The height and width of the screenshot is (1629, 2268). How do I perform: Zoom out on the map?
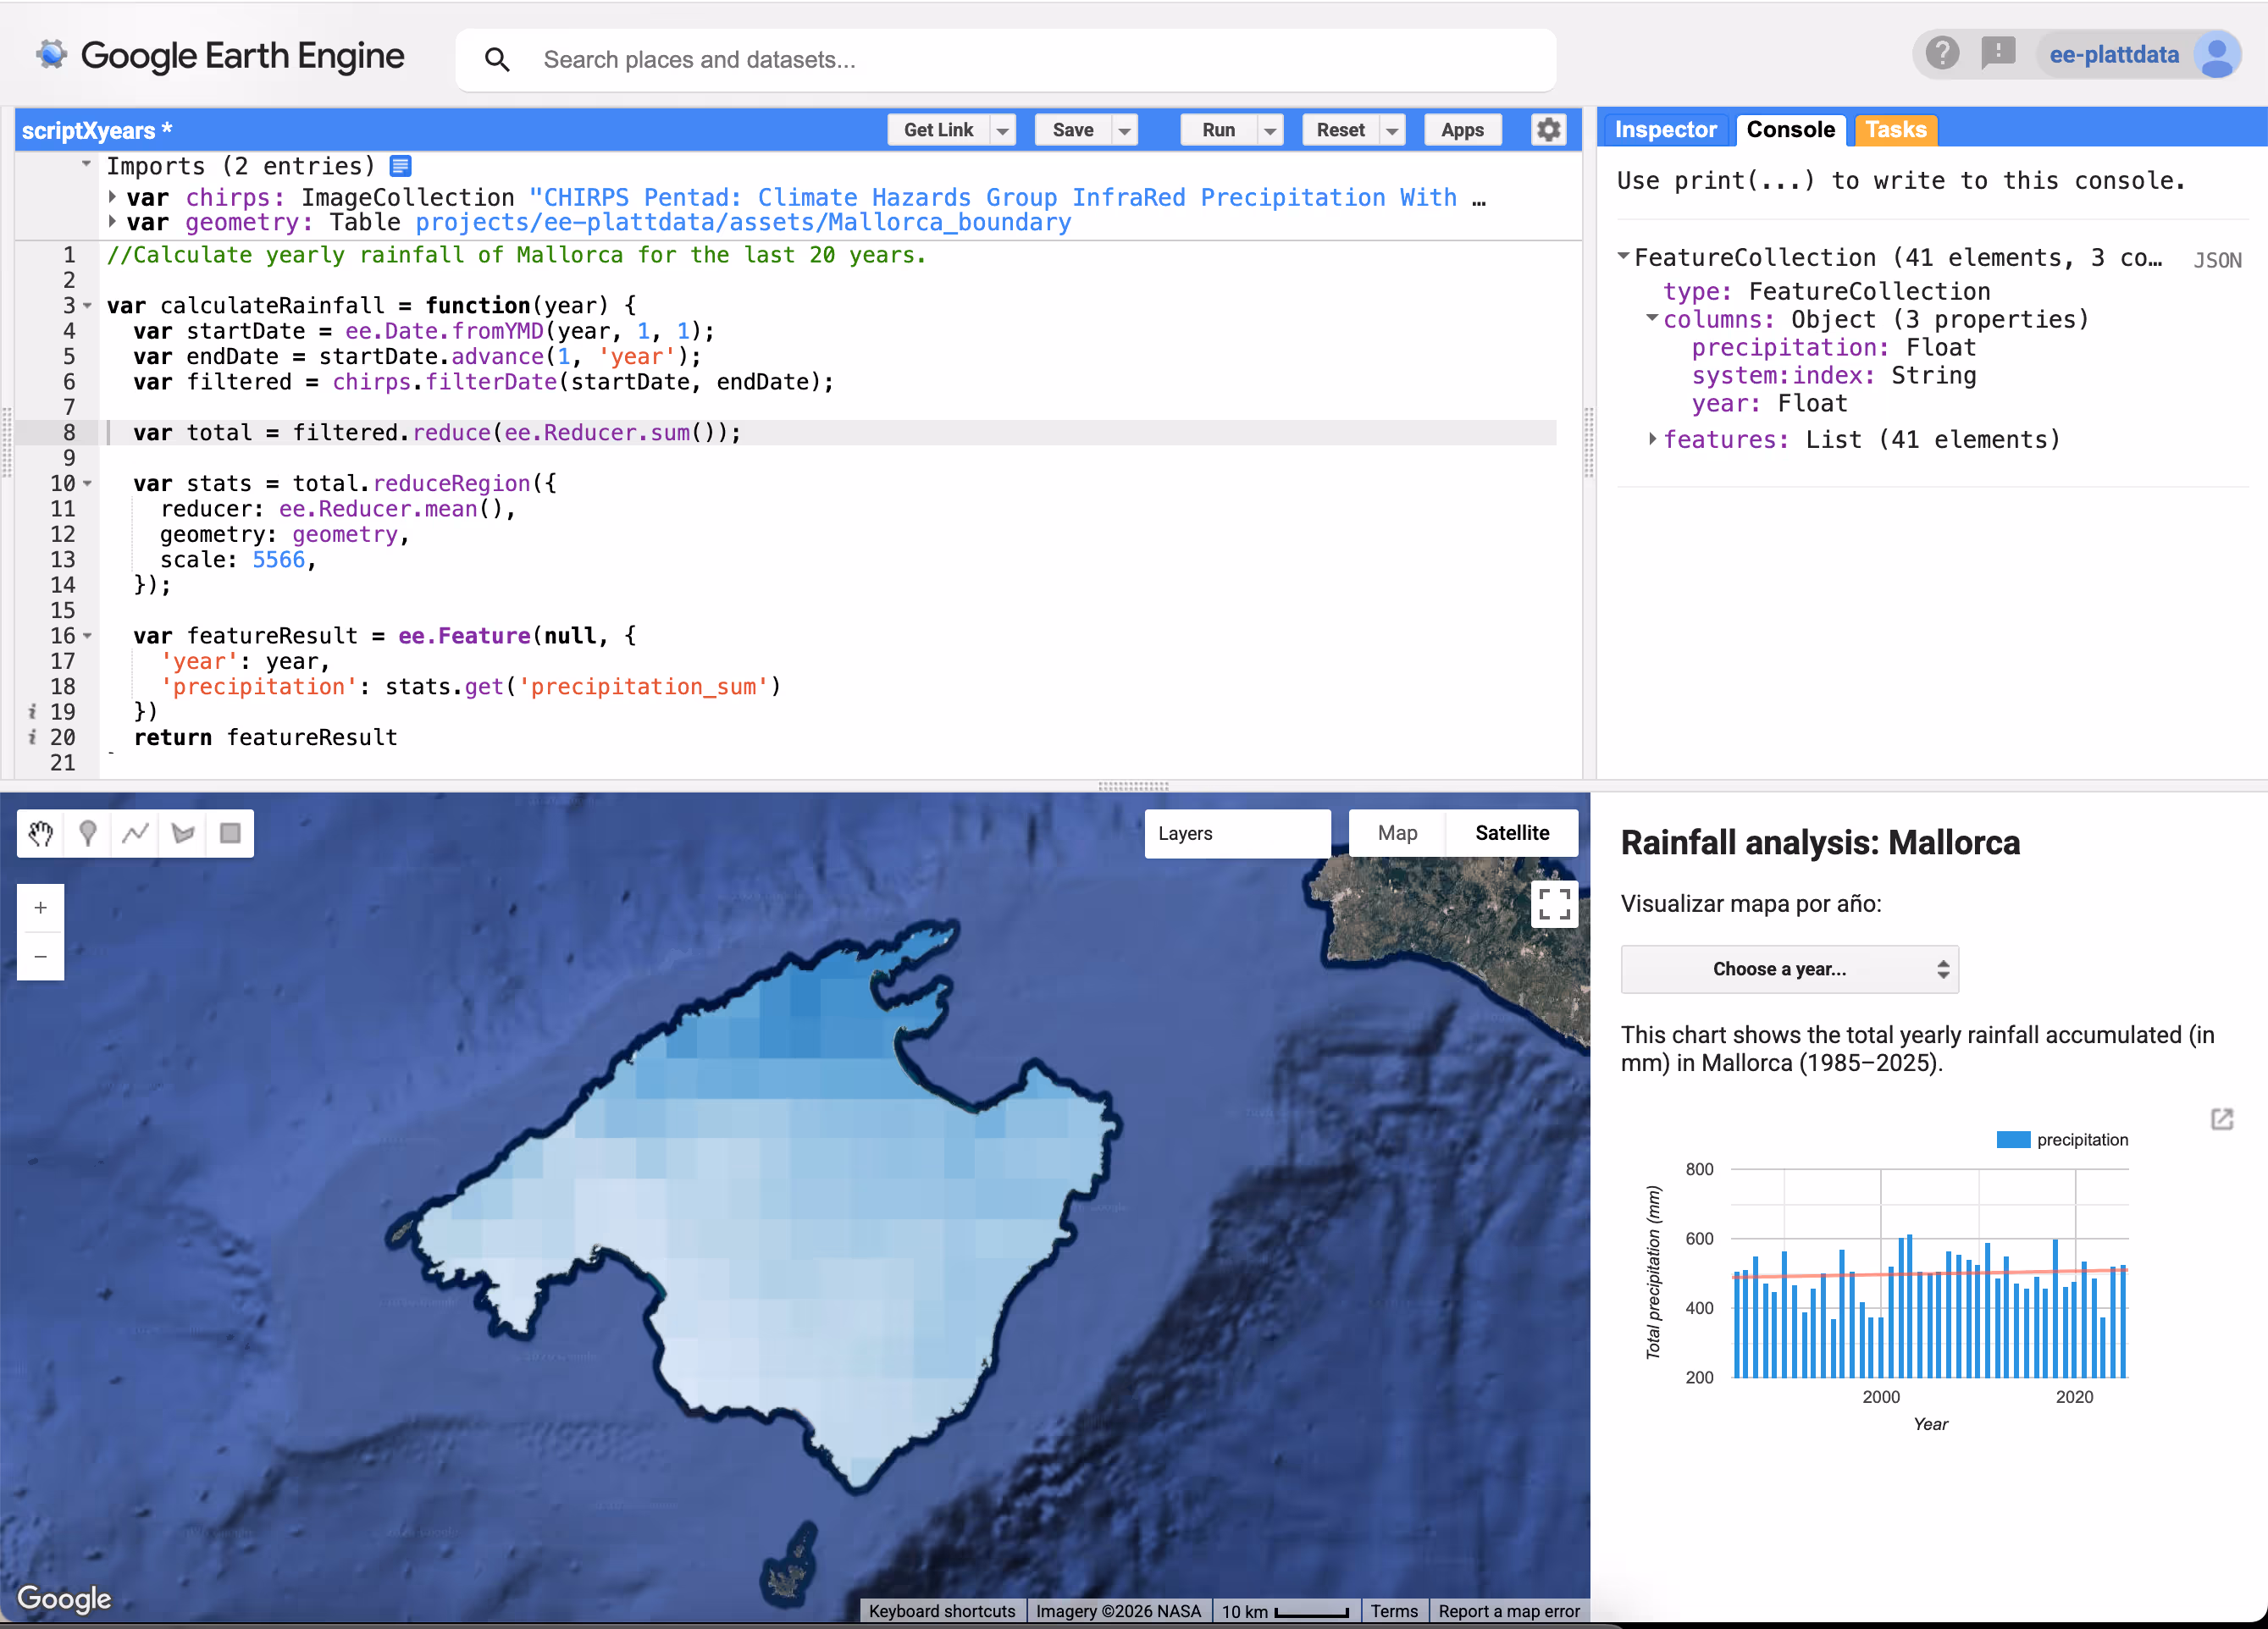click(41, 956)
